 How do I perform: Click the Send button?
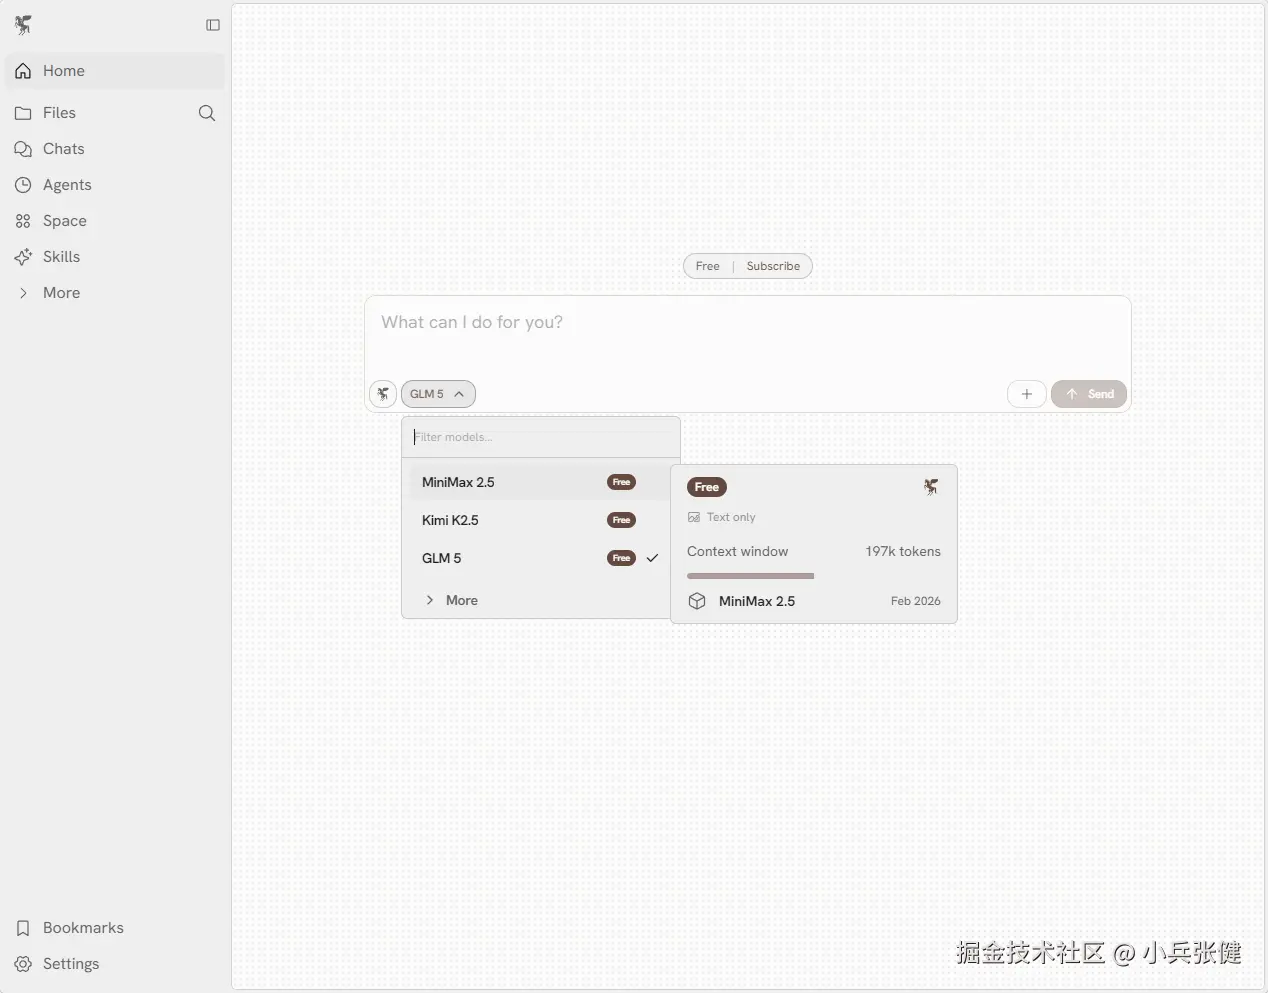[1089, 394]
